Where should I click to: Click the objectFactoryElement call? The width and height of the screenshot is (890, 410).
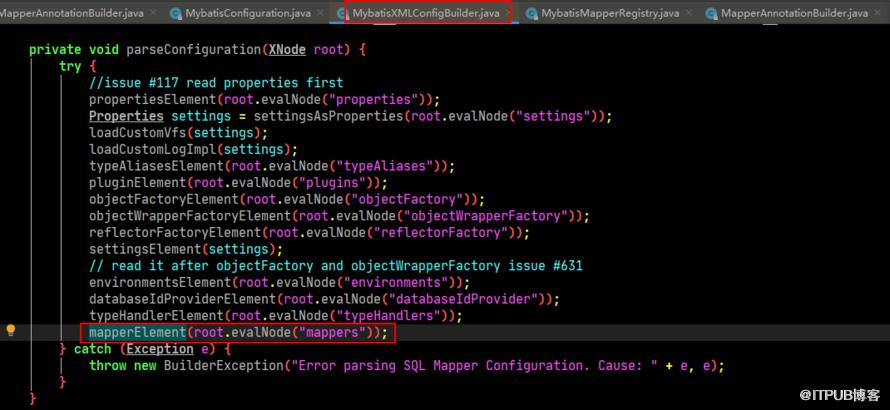[x=163, y=199]
